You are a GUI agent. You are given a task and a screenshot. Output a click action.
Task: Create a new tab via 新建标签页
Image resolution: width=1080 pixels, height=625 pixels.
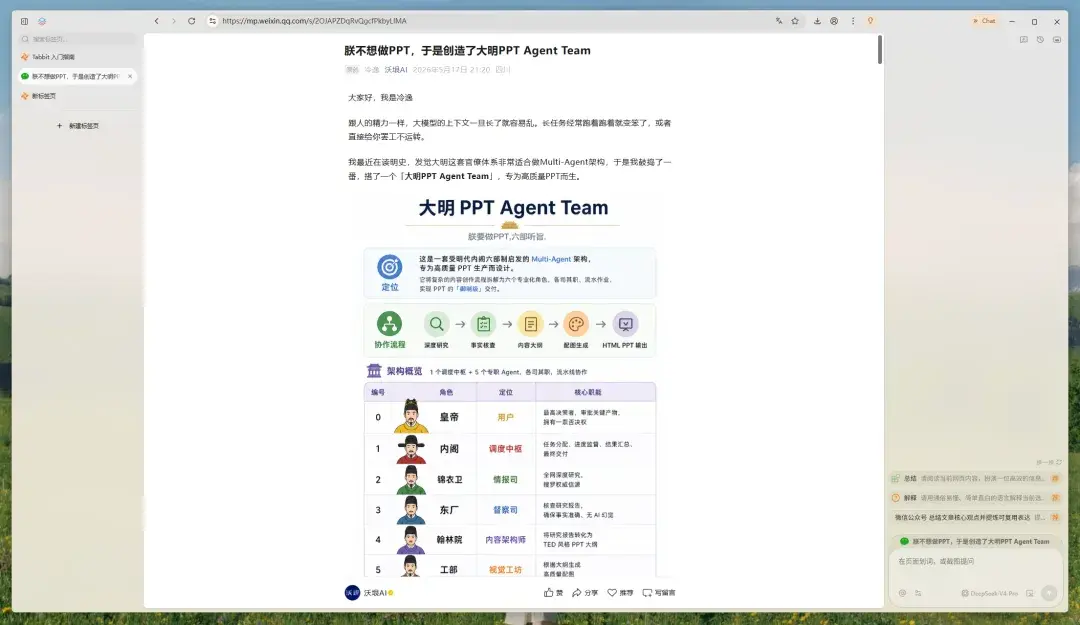tap(78, 126)
